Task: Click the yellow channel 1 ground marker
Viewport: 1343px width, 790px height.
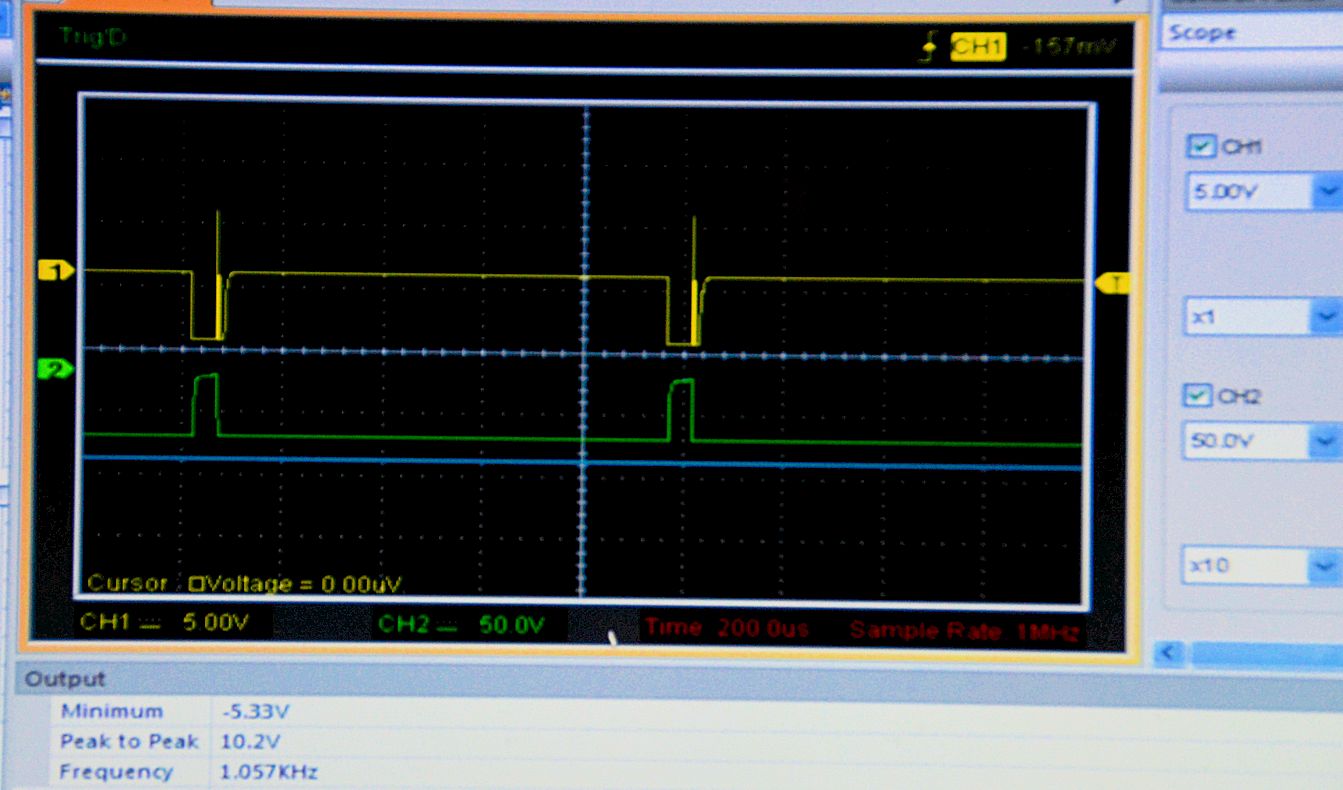Action: (56, 270)
